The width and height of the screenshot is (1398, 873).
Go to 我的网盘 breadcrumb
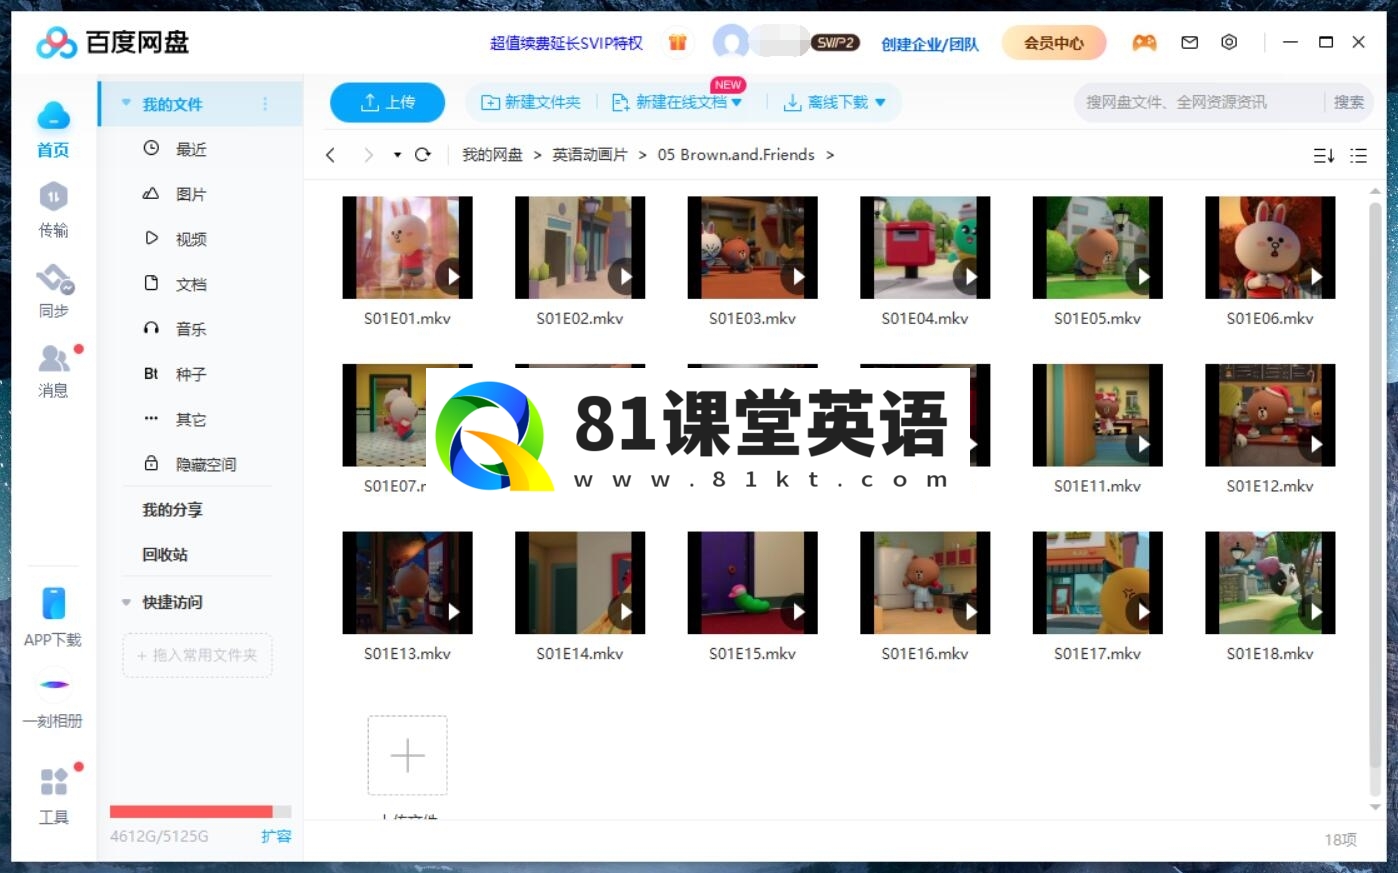[x=492, y=155]
